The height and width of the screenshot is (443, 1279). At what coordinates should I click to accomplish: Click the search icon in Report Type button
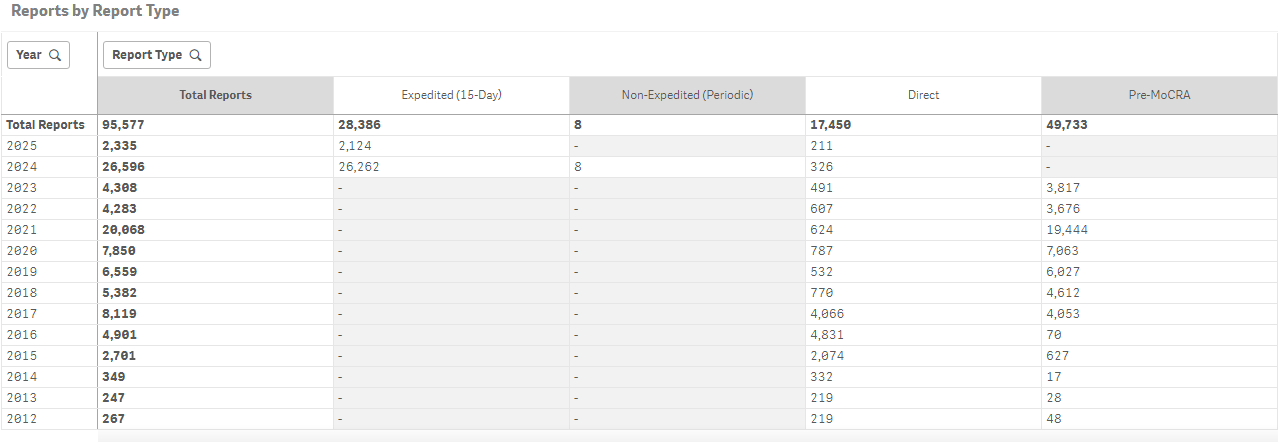click(195, 55)
